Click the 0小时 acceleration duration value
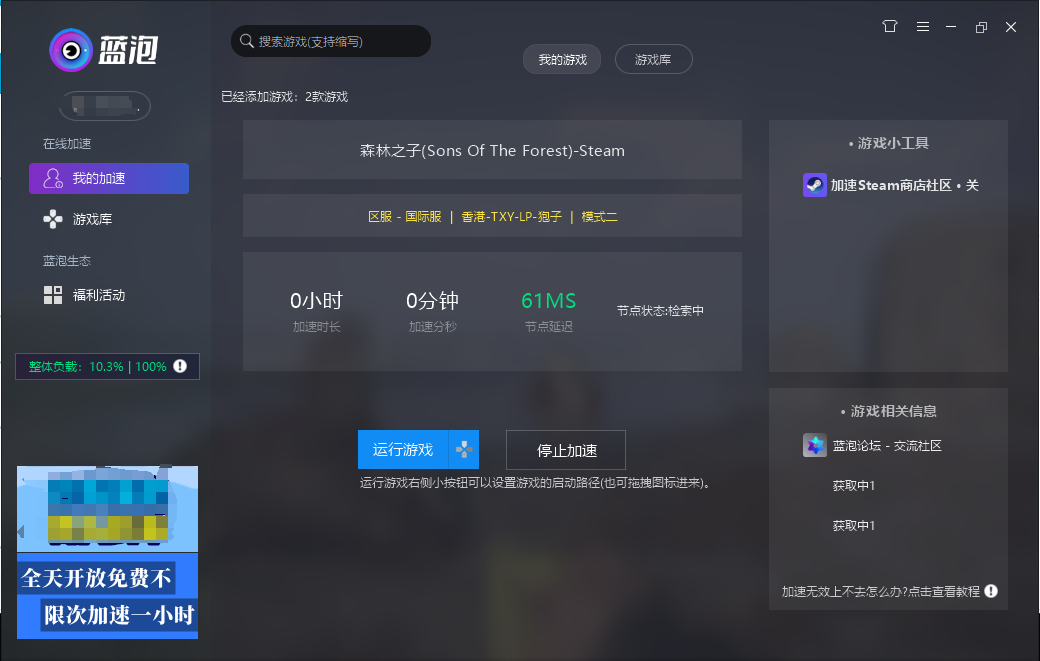1040x661 pixels. click(316, 300)
